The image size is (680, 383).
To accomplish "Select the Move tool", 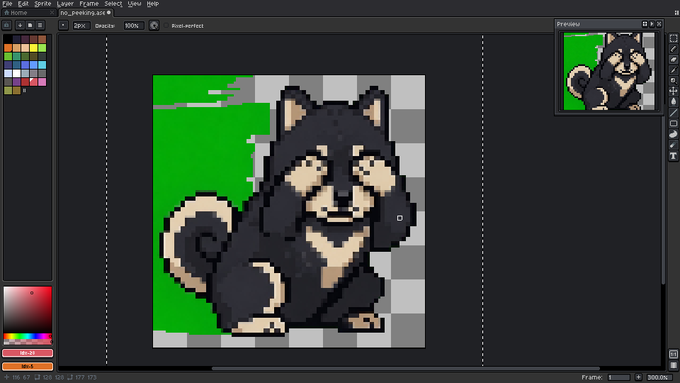I will [x=673, y=91].
